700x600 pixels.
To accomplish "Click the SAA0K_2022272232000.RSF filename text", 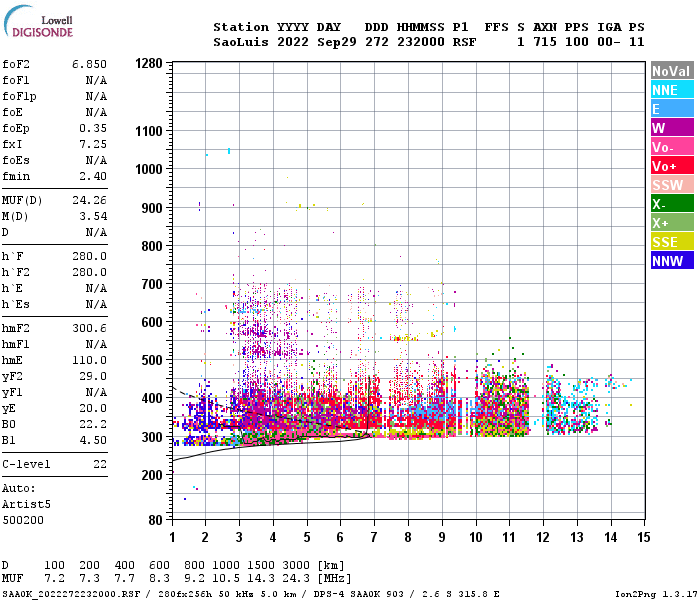I will coord(71,594).
